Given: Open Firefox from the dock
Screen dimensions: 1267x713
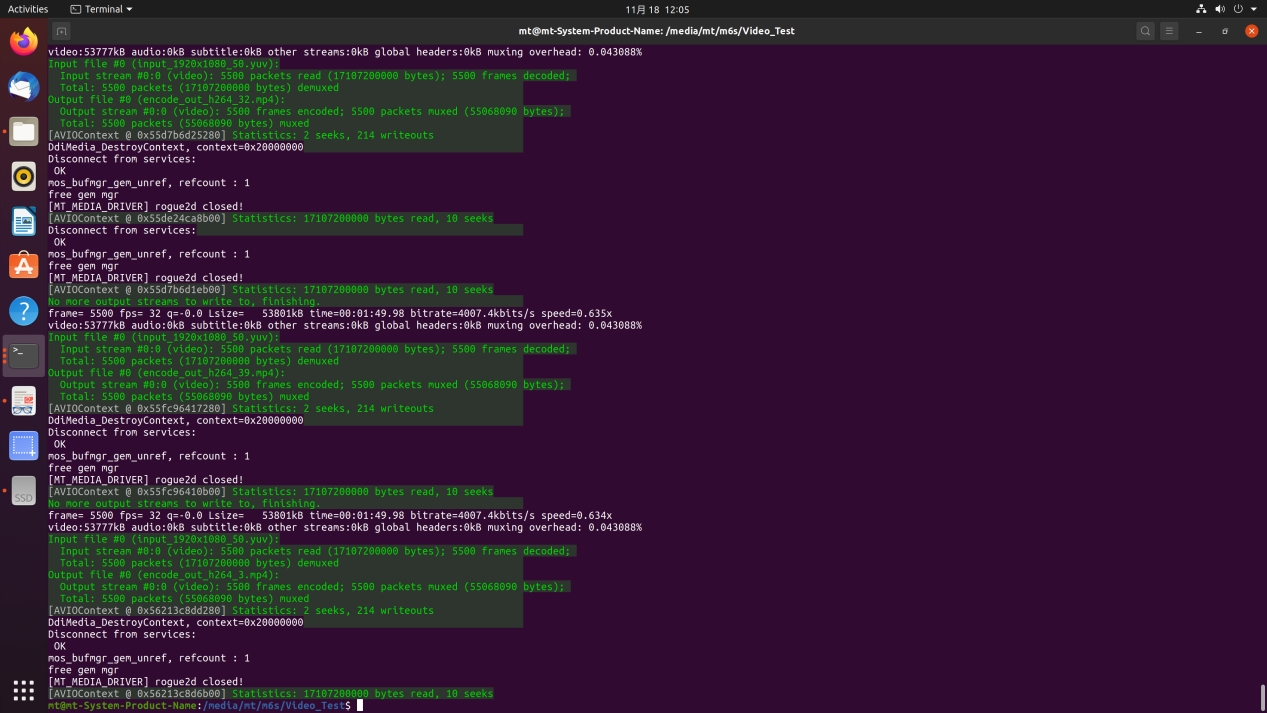Looking at the screenshot, I should (24, 42).
